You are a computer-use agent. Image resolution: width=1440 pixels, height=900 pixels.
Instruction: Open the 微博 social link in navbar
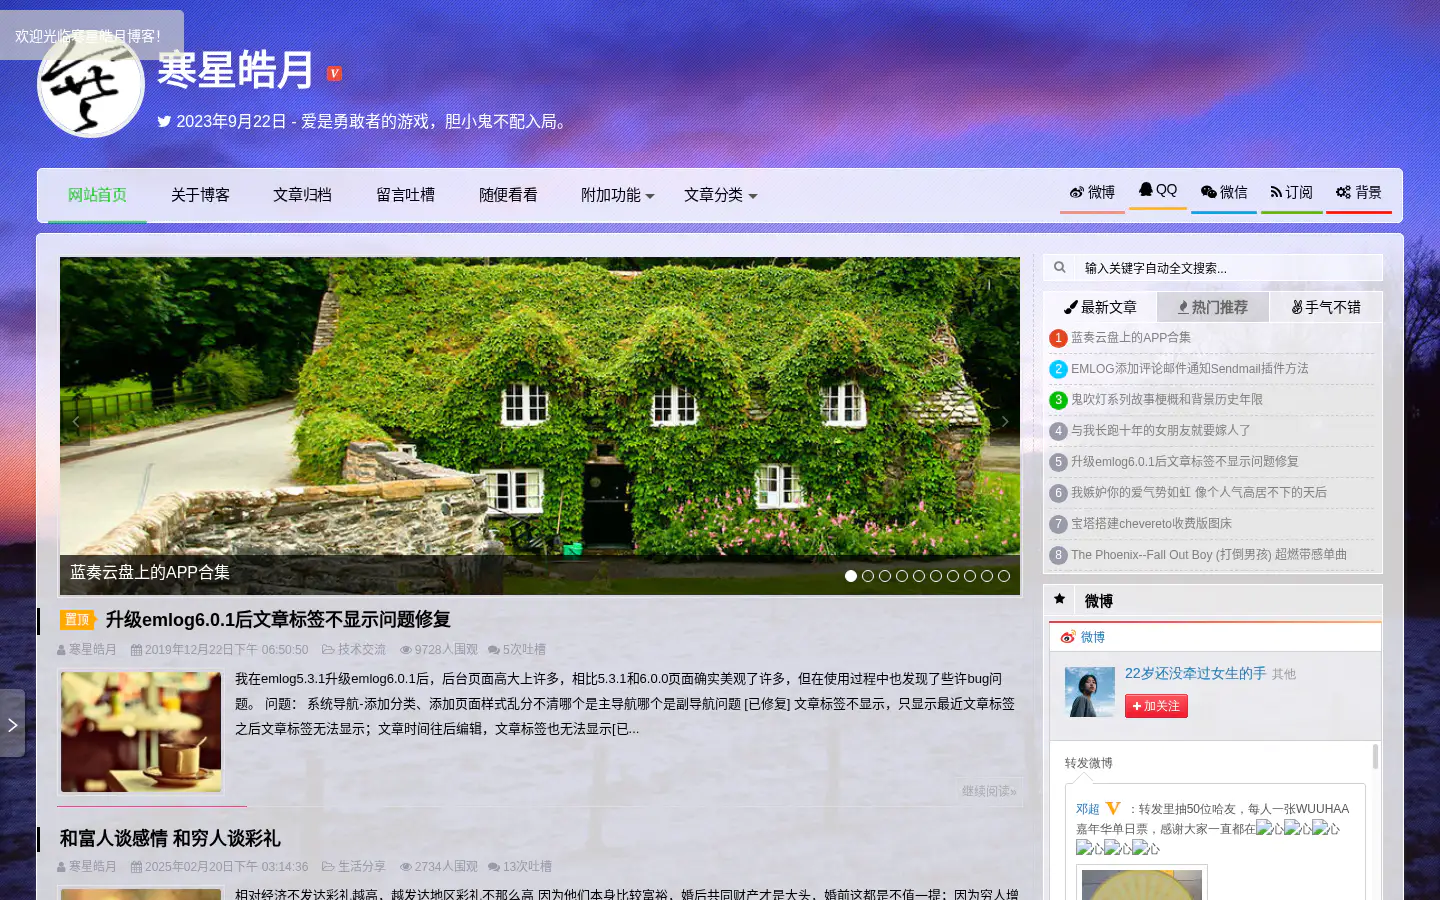[x=1092, y=193]
